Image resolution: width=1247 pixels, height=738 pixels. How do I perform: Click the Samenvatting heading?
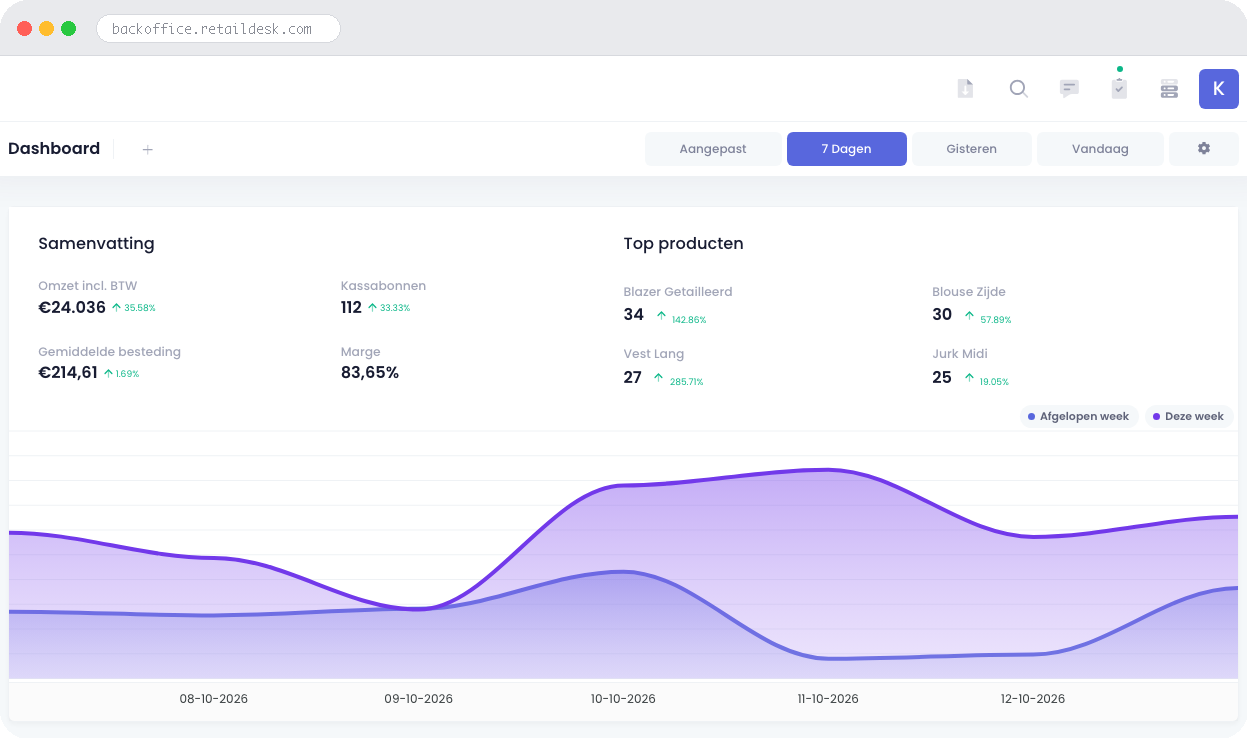coord(96,244)
